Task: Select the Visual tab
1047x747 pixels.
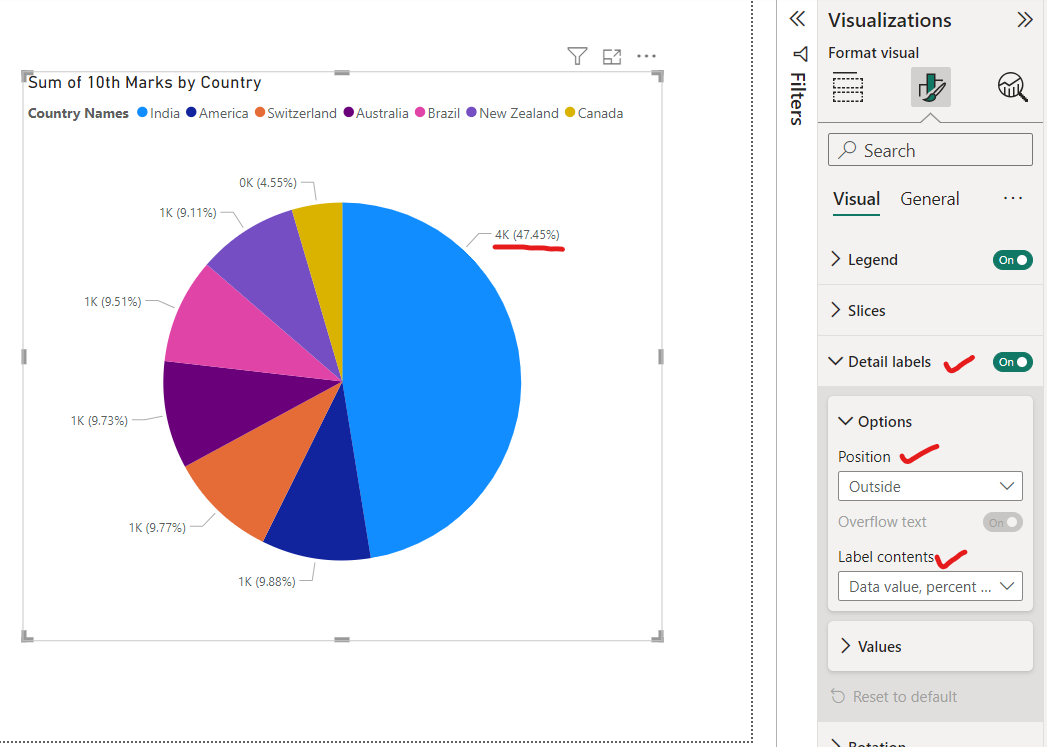Action: tap(856, 199)
